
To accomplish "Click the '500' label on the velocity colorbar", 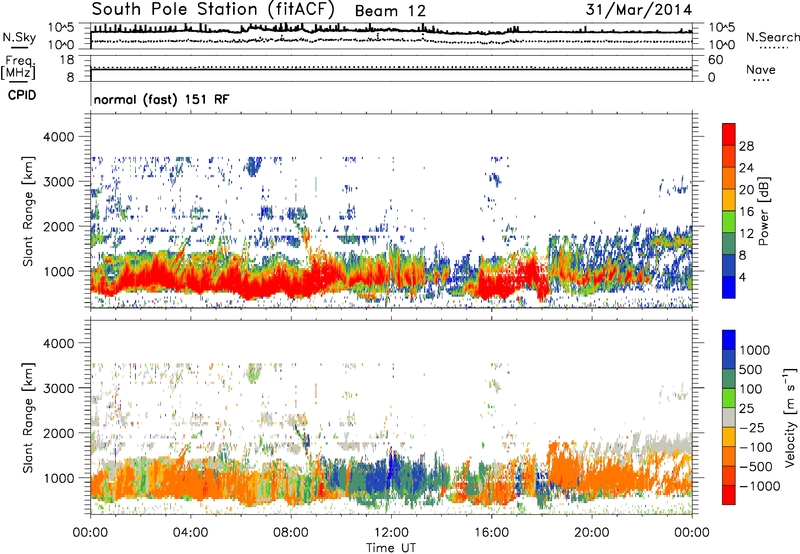I will 751,370.
